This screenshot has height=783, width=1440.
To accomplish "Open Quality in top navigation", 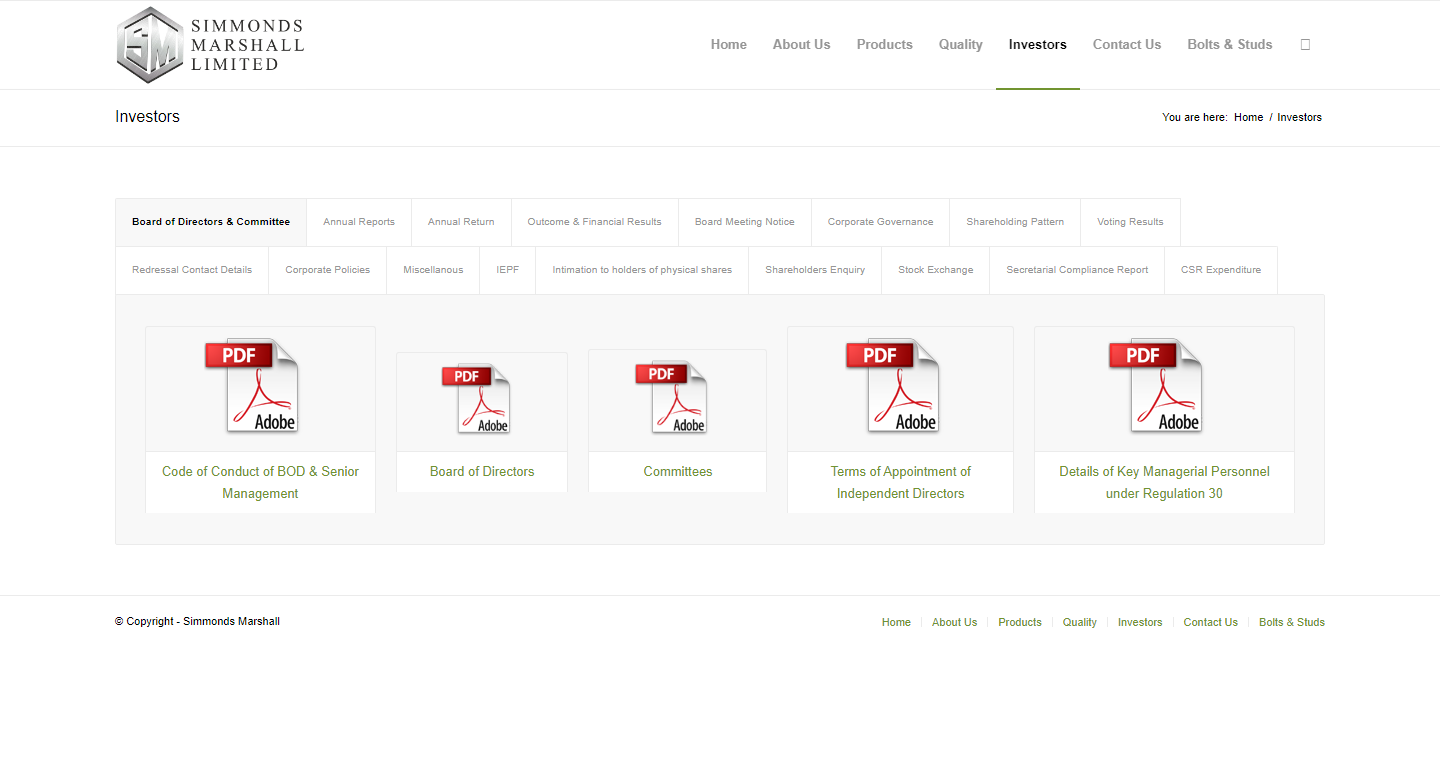I will coord(961,45).
